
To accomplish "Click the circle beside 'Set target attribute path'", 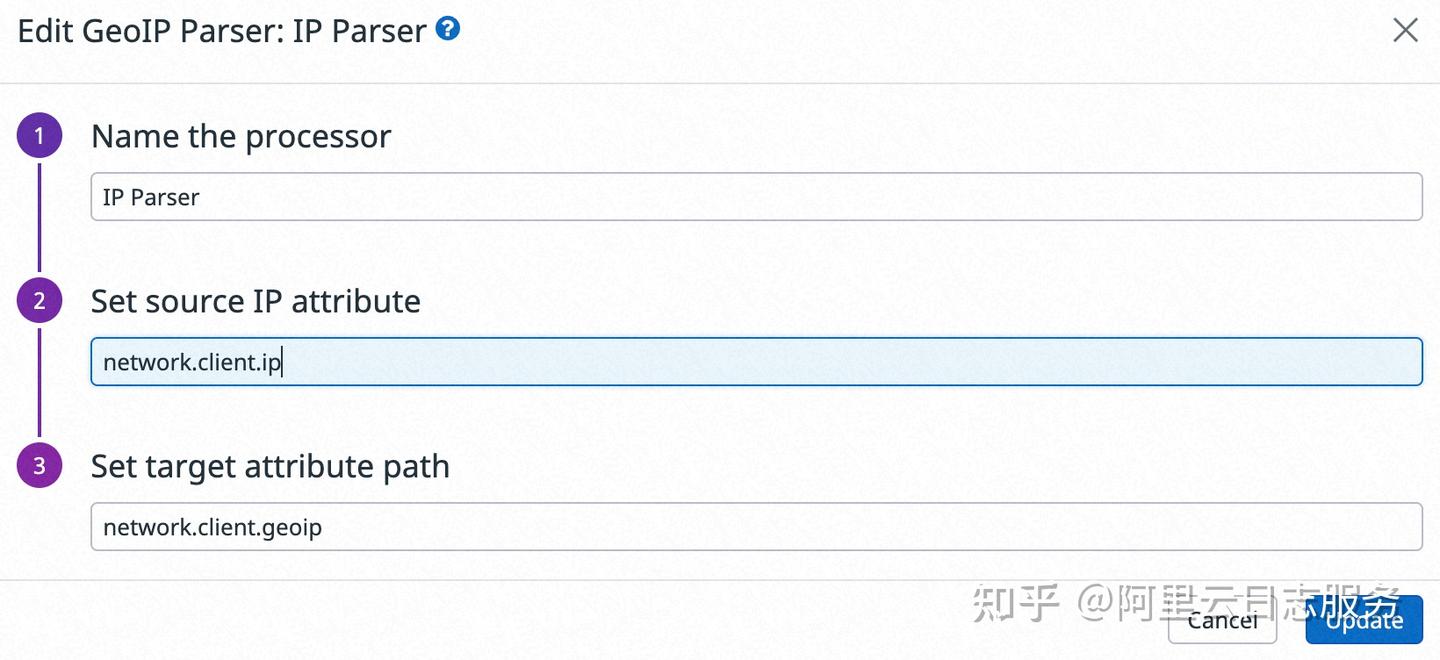I will (39, 464).
